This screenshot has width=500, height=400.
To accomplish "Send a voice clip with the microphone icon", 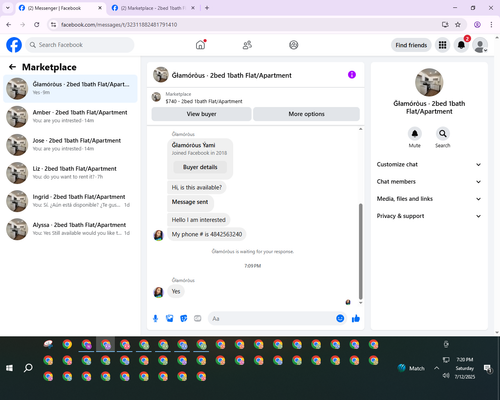I will pyautogui.click(x=155, y=319).
